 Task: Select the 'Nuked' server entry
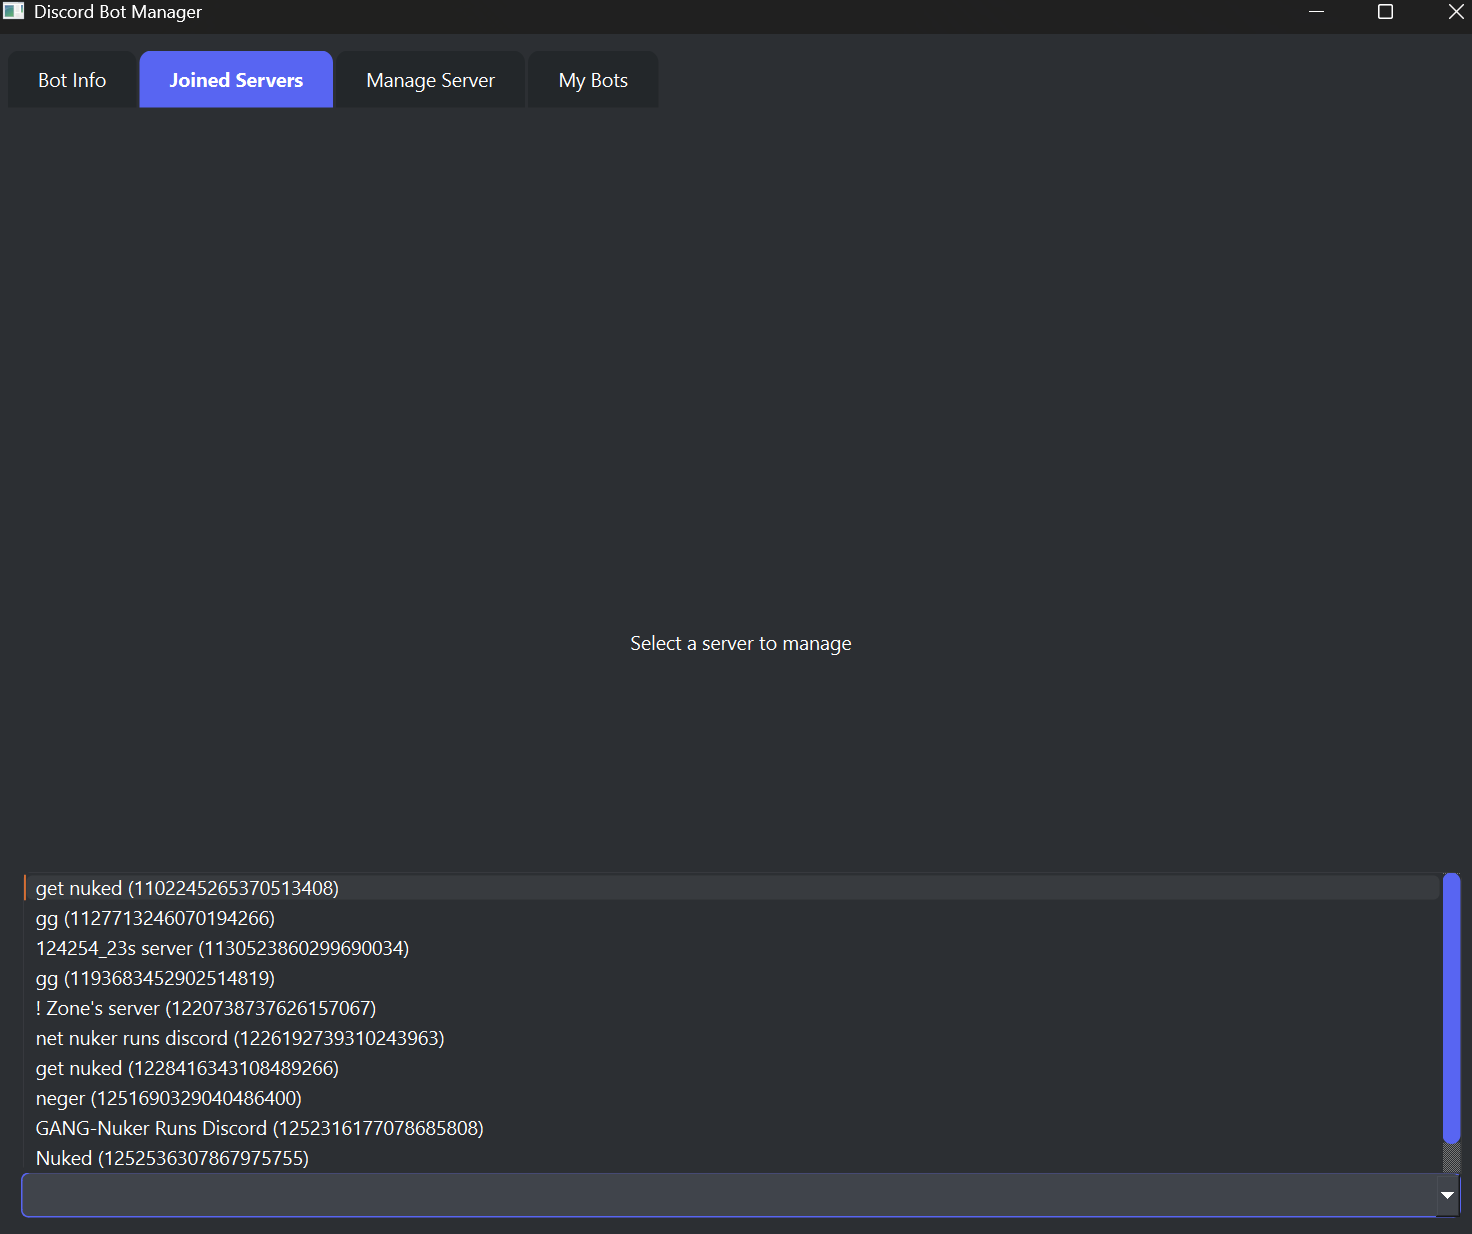pyautogui.click(x=172, y=1158)
